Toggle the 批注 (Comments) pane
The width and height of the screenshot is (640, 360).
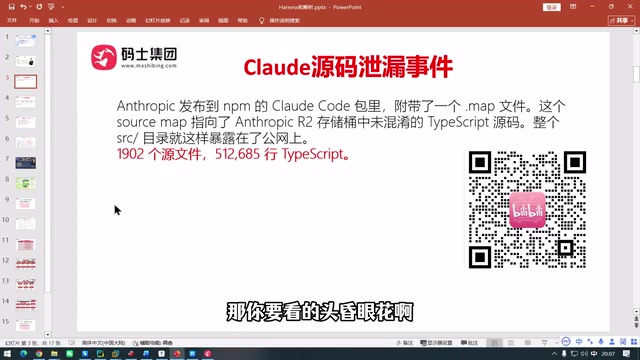(x=469, y=343)
